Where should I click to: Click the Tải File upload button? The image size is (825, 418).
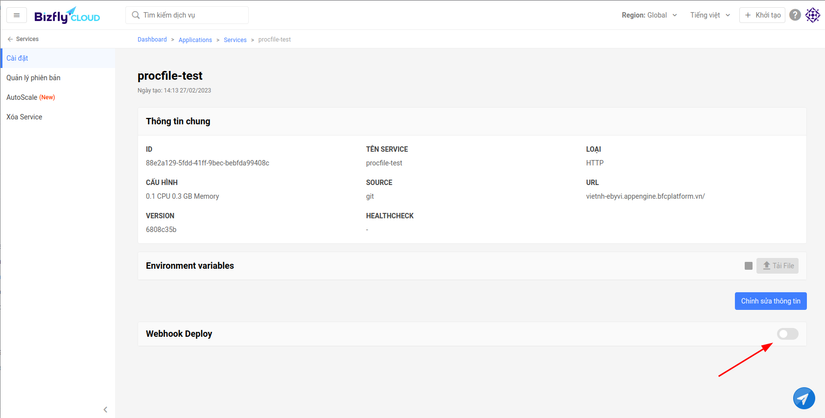pos(777,266)
